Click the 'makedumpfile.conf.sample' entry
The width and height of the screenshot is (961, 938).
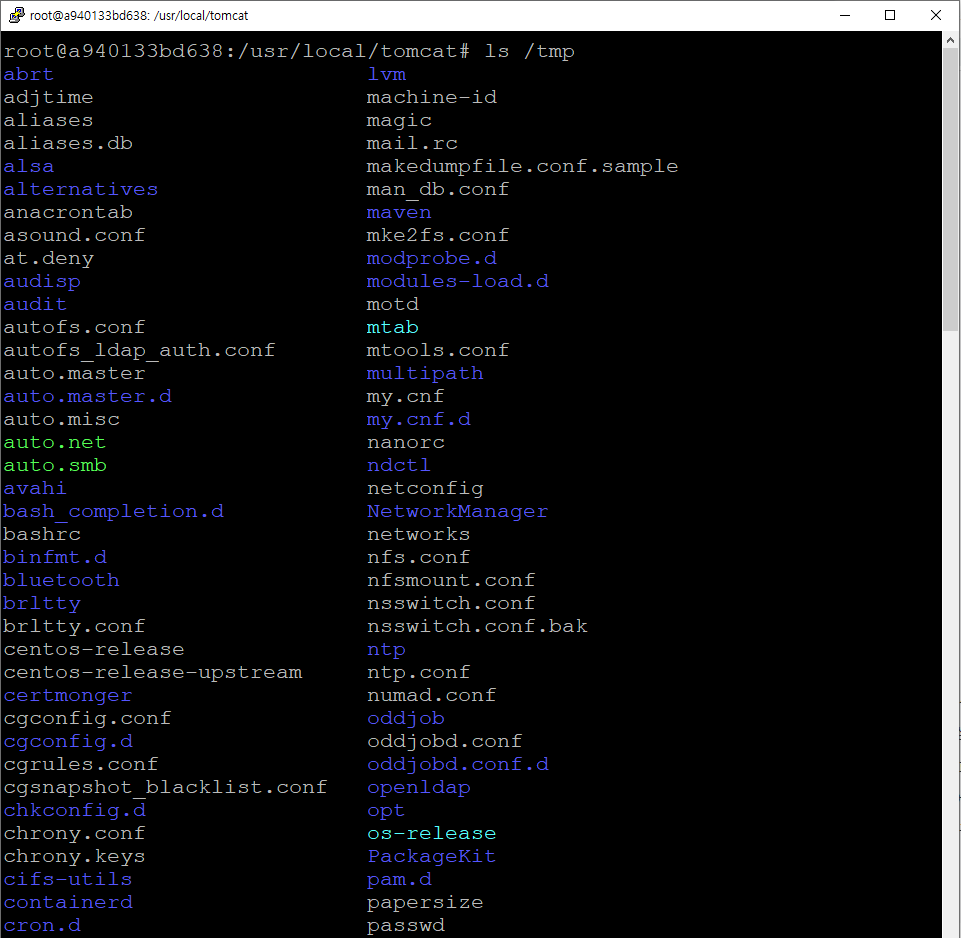point(522,167)
